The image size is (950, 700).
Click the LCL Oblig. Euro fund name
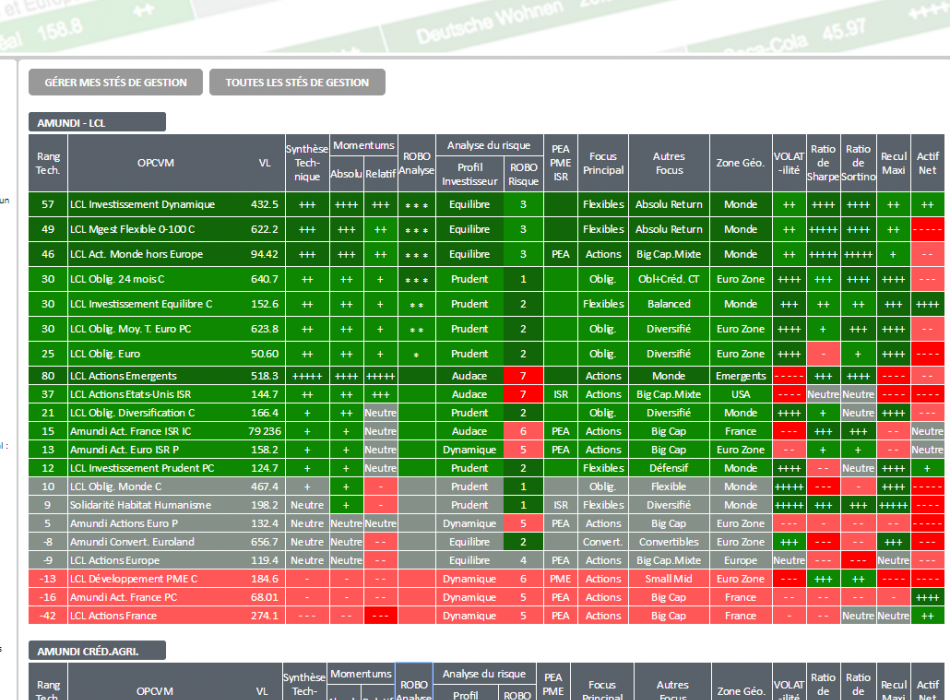(105, 353)
